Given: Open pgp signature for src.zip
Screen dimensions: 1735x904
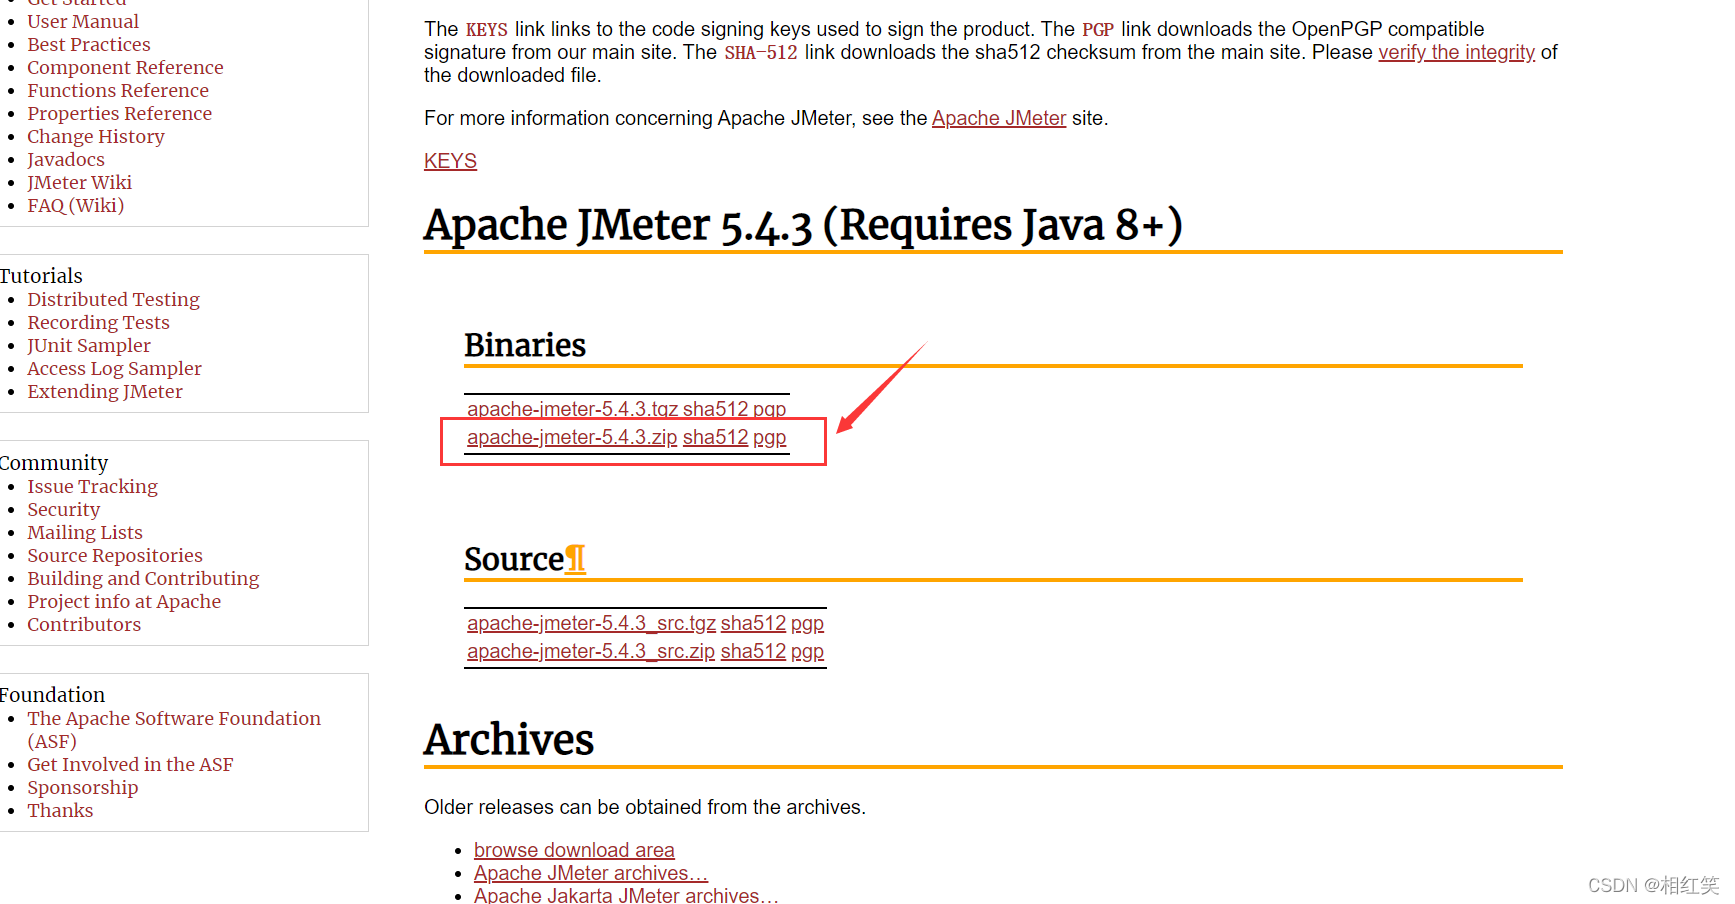Looking at the screenshot, I should (807, 651).
